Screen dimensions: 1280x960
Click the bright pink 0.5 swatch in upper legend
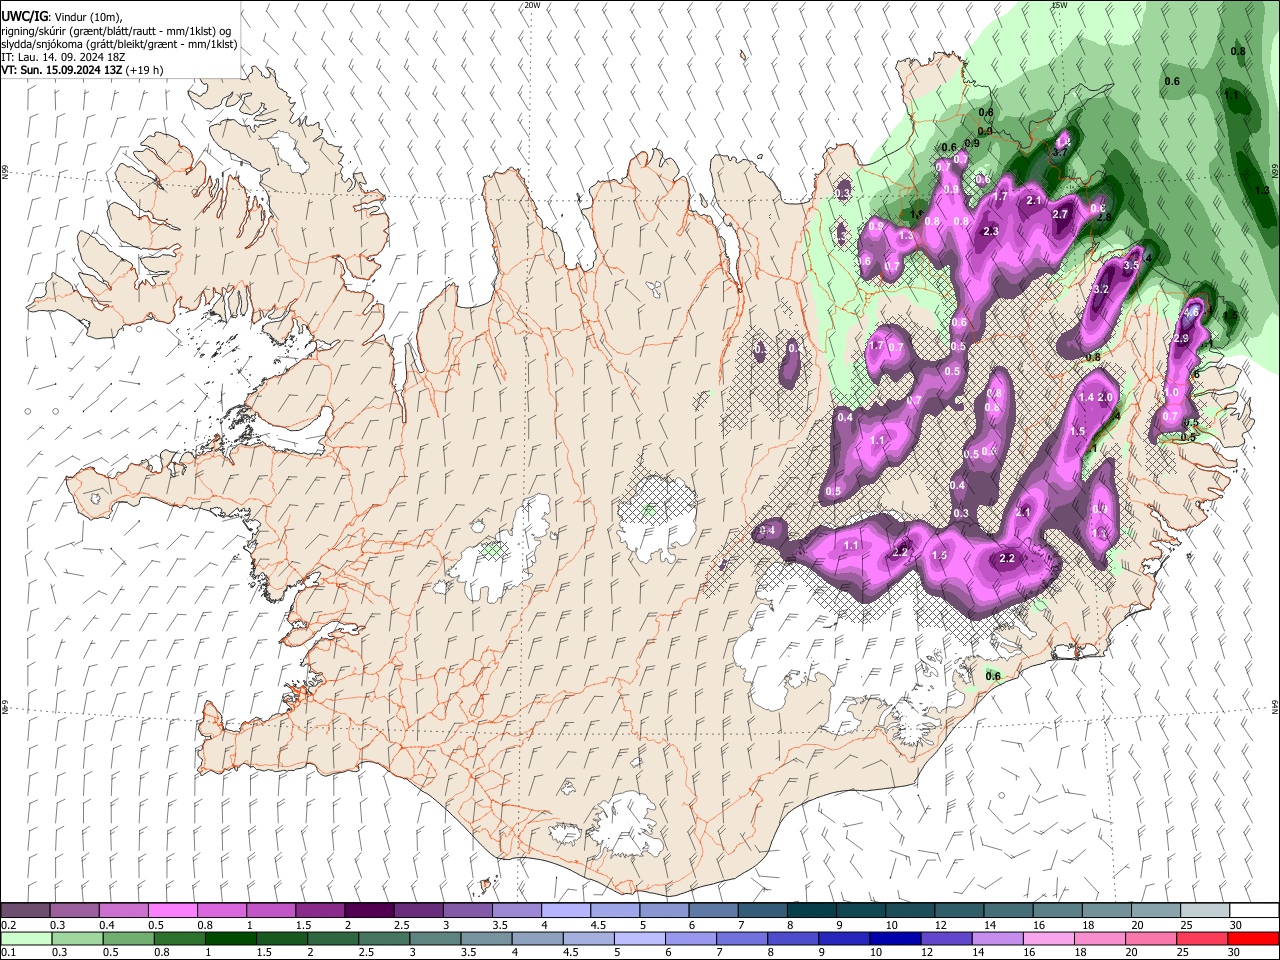tap(172, 911)
